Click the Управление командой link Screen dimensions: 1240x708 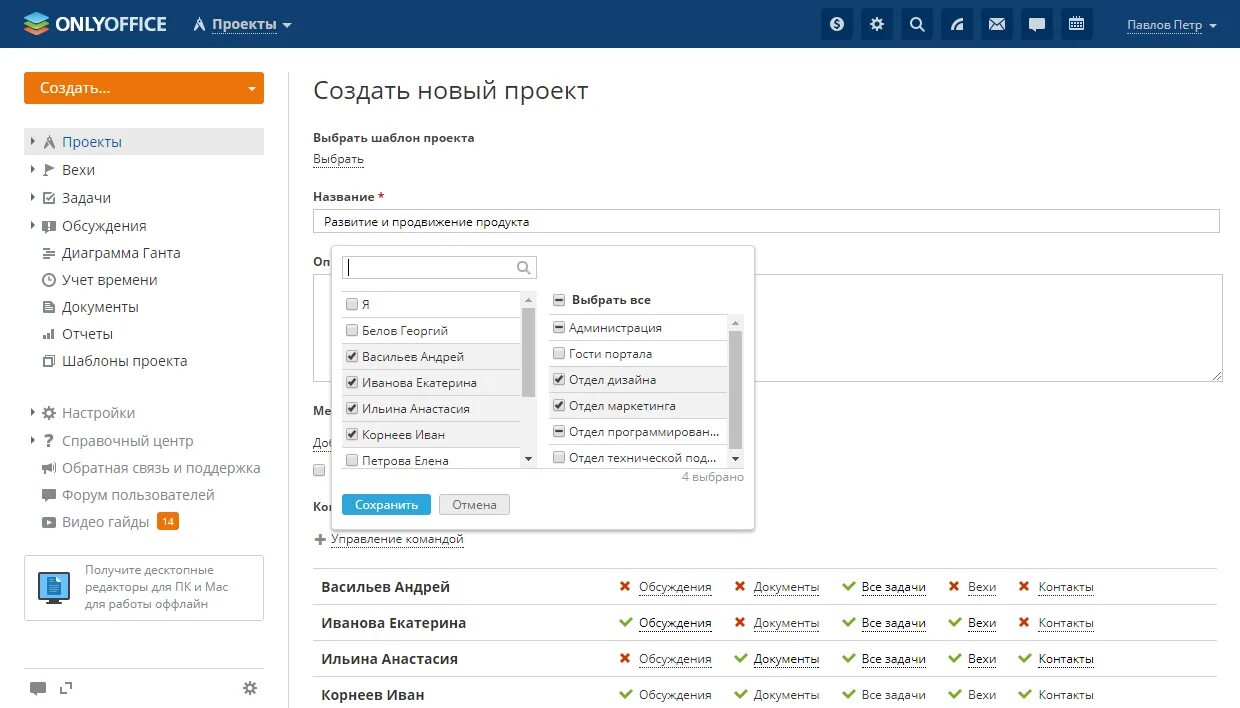coord(397,539)
